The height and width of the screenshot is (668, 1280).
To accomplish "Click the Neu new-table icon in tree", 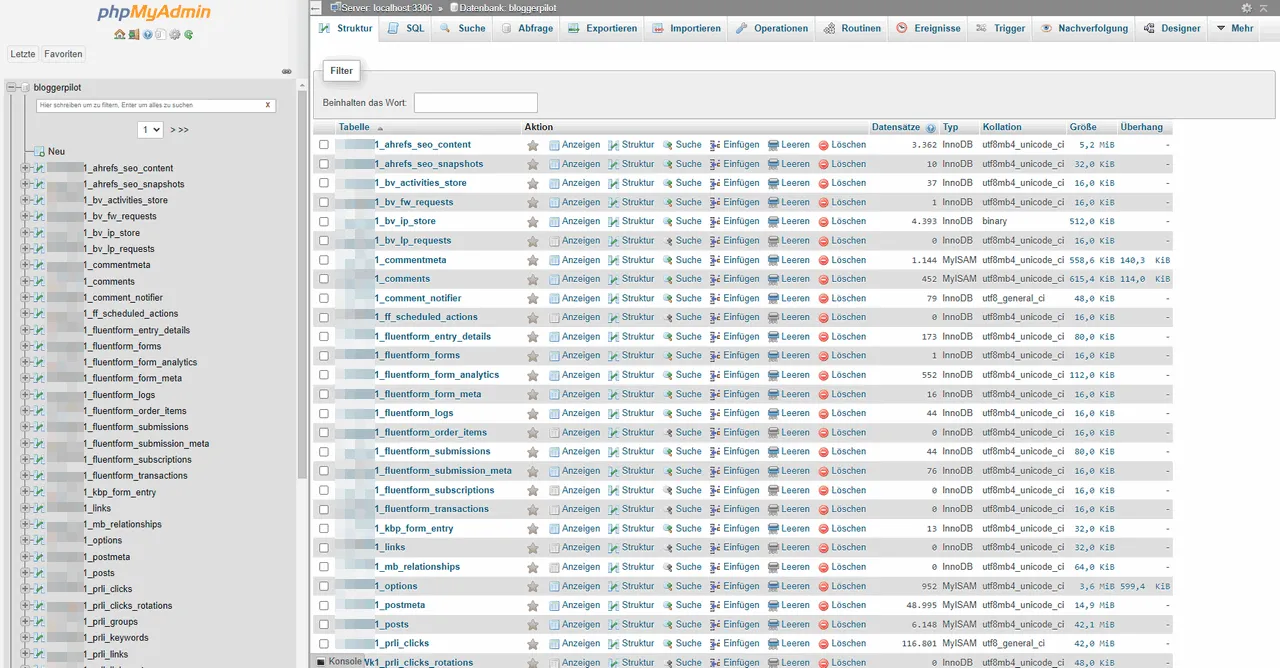I will point(40,152).
